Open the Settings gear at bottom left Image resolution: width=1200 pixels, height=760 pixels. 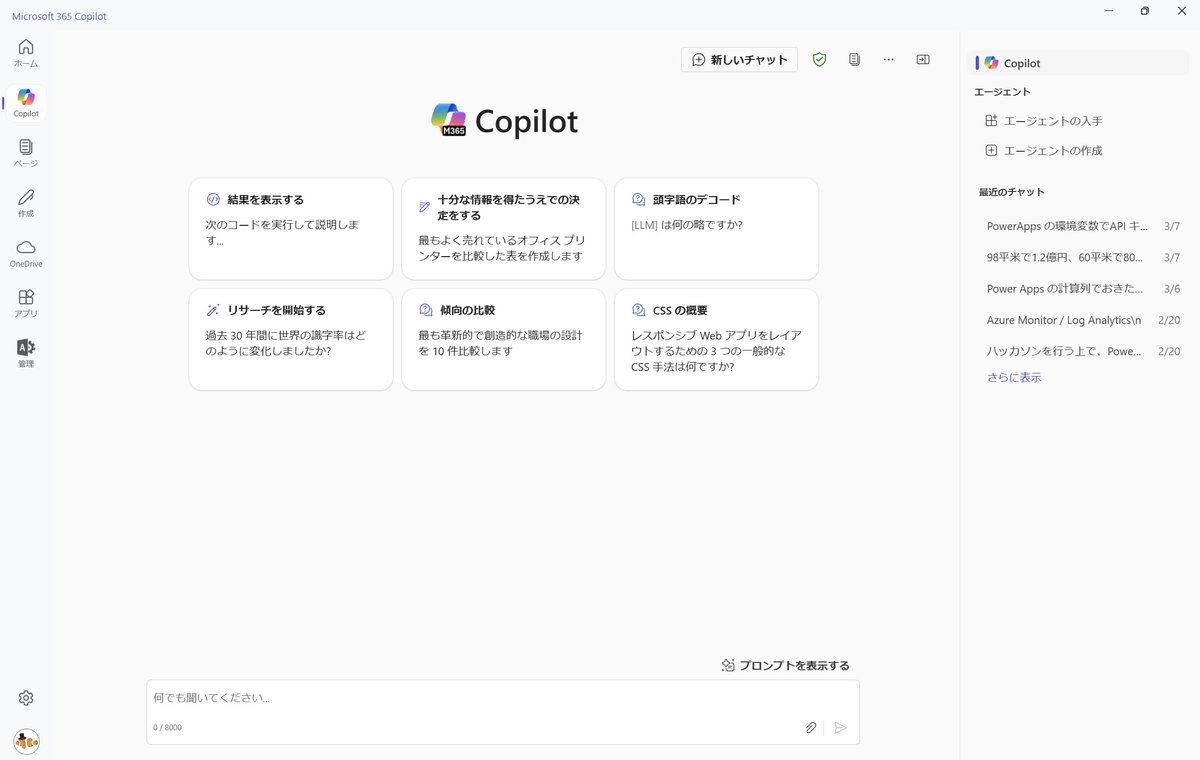[25, 697]
